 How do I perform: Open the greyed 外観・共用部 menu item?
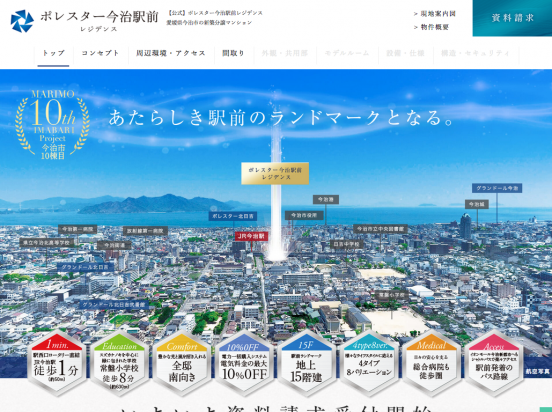coord(285,54)
